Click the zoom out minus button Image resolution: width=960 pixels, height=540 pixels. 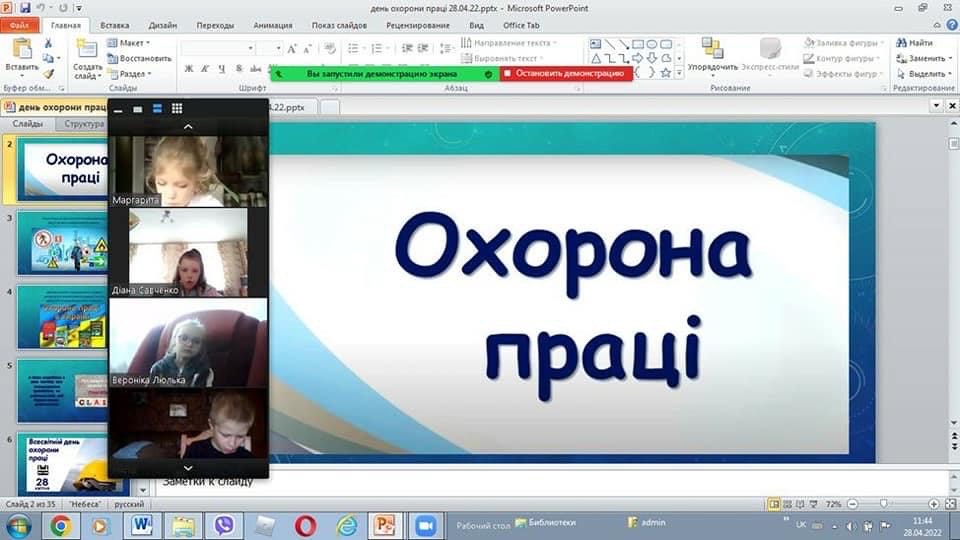tap(852, 504)
